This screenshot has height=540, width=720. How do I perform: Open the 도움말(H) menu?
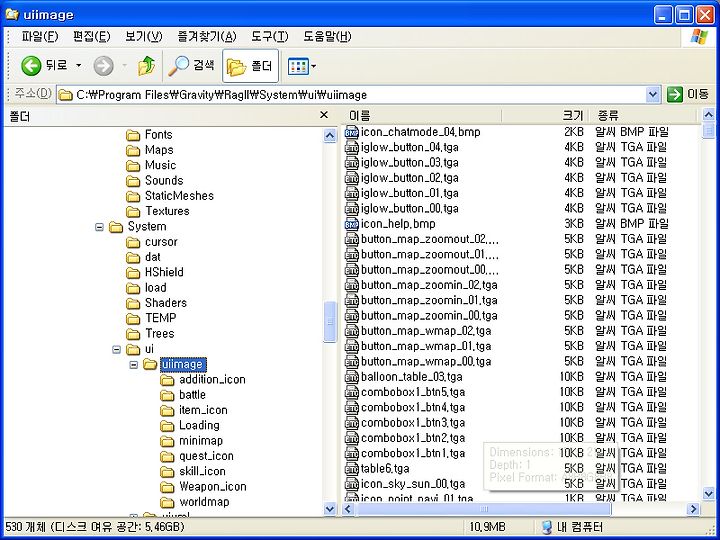pyautogui.click(x=327, y=37)
